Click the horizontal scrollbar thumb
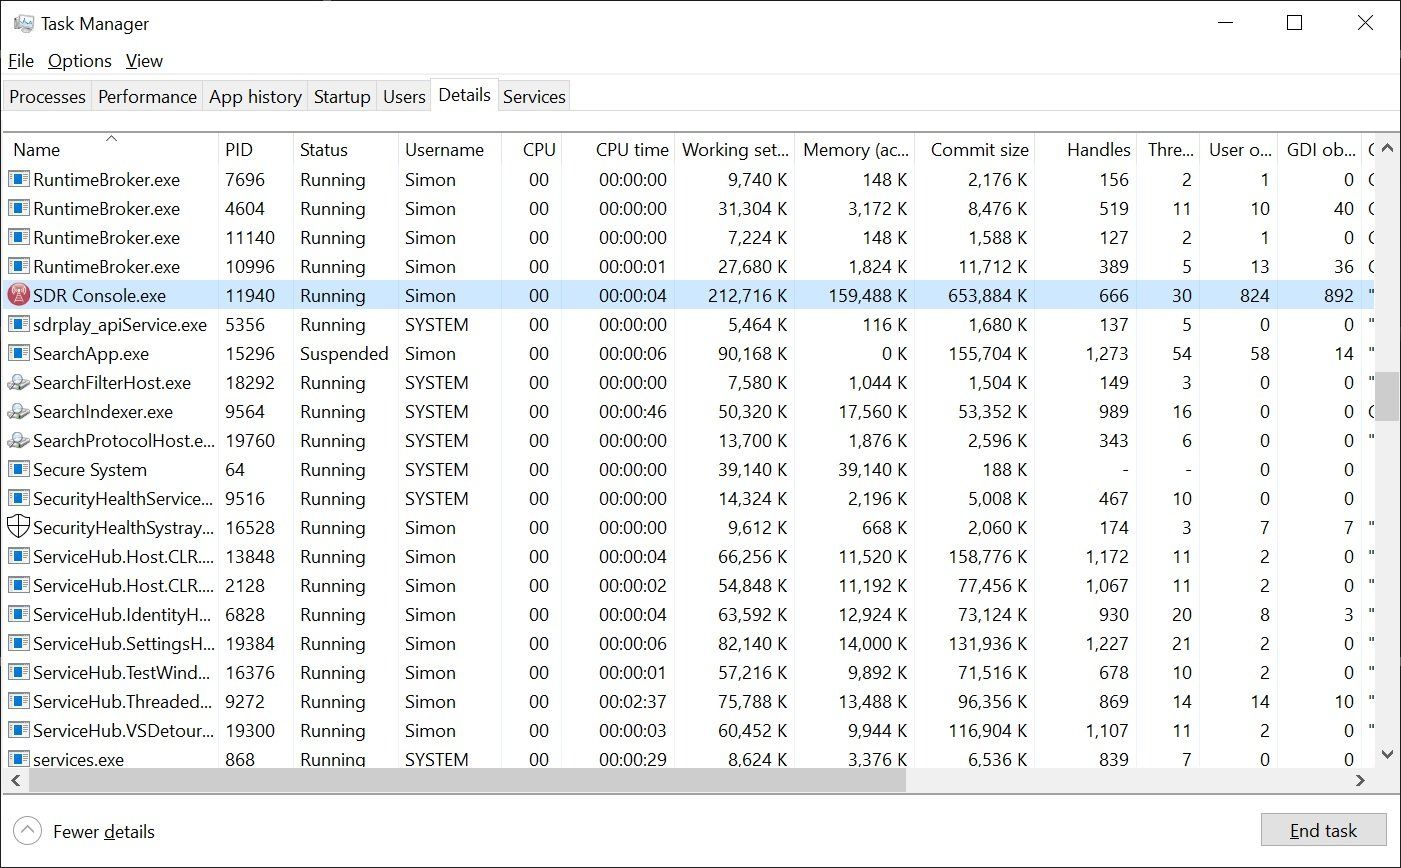The height and width of the screenshot is (868, 1401). point(466,780)
